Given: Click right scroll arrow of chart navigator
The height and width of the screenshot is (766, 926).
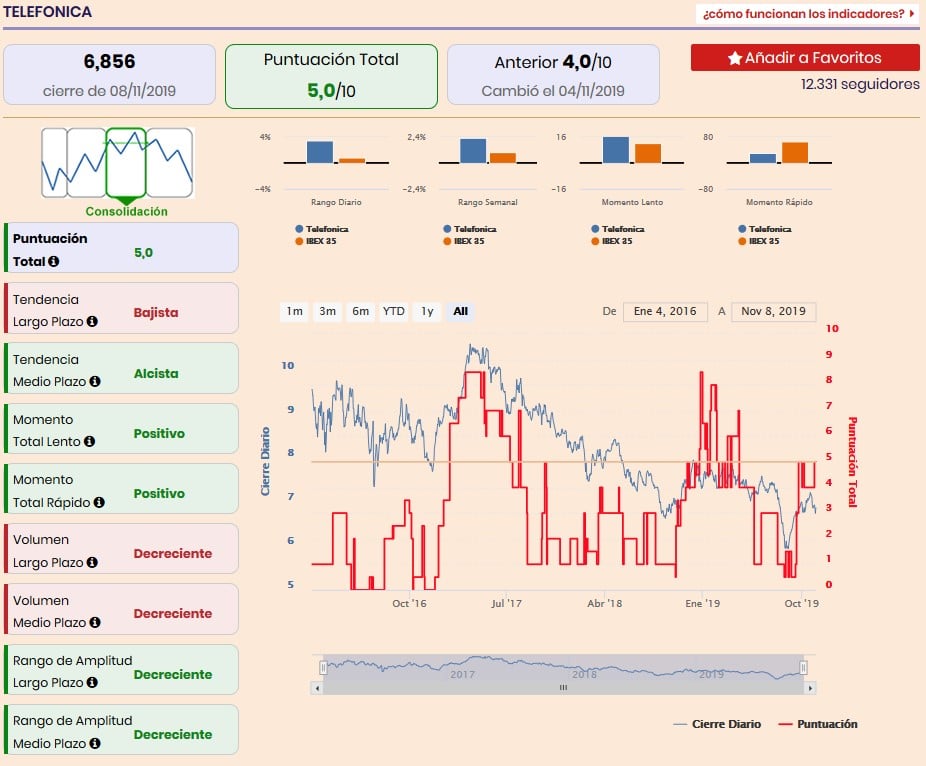Looking at the screenshot, I should (x=810, y=688).
